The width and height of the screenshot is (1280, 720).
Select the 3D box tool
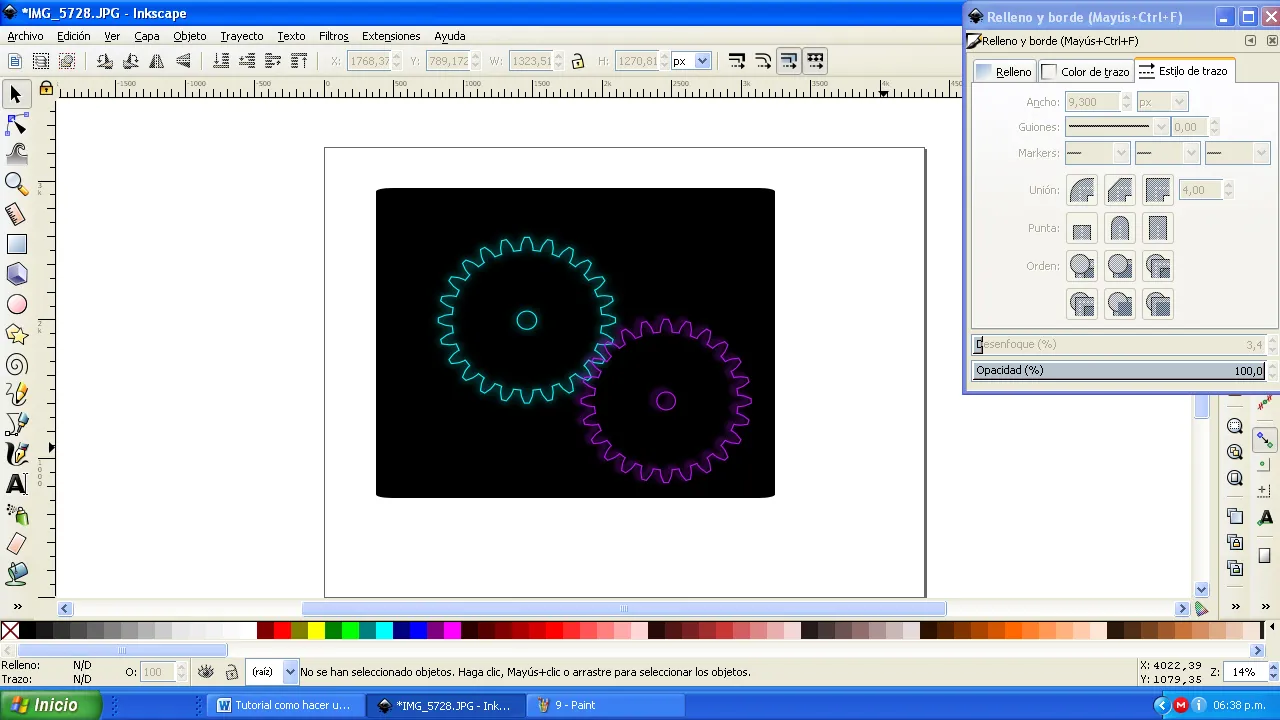point(16,274)
